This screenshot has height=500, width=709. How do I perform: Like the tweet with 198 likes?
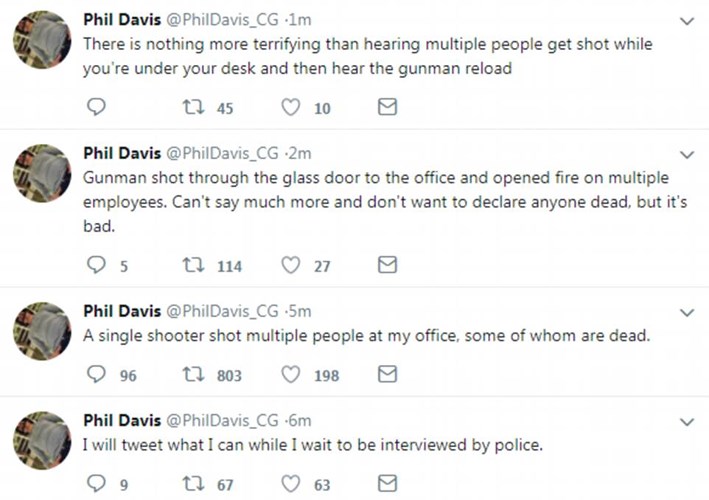tap(292, 375)
